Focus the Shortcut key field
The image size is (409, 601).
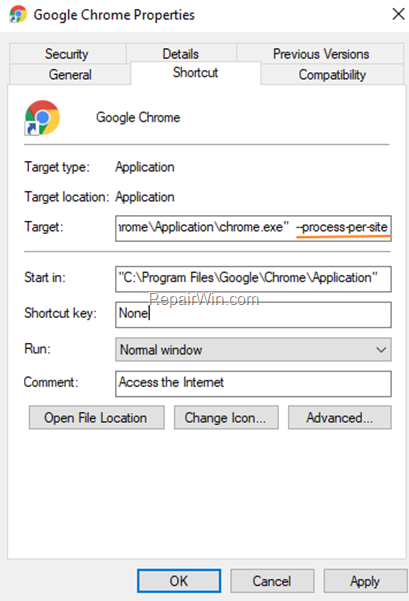pos(253,315)
